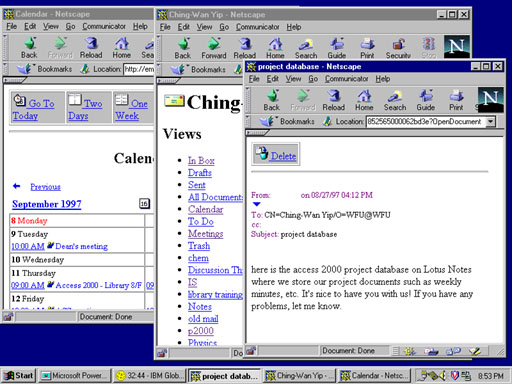Click security lock icon in project database status bar
Screen dimensions: 512x384
[251, 350]
